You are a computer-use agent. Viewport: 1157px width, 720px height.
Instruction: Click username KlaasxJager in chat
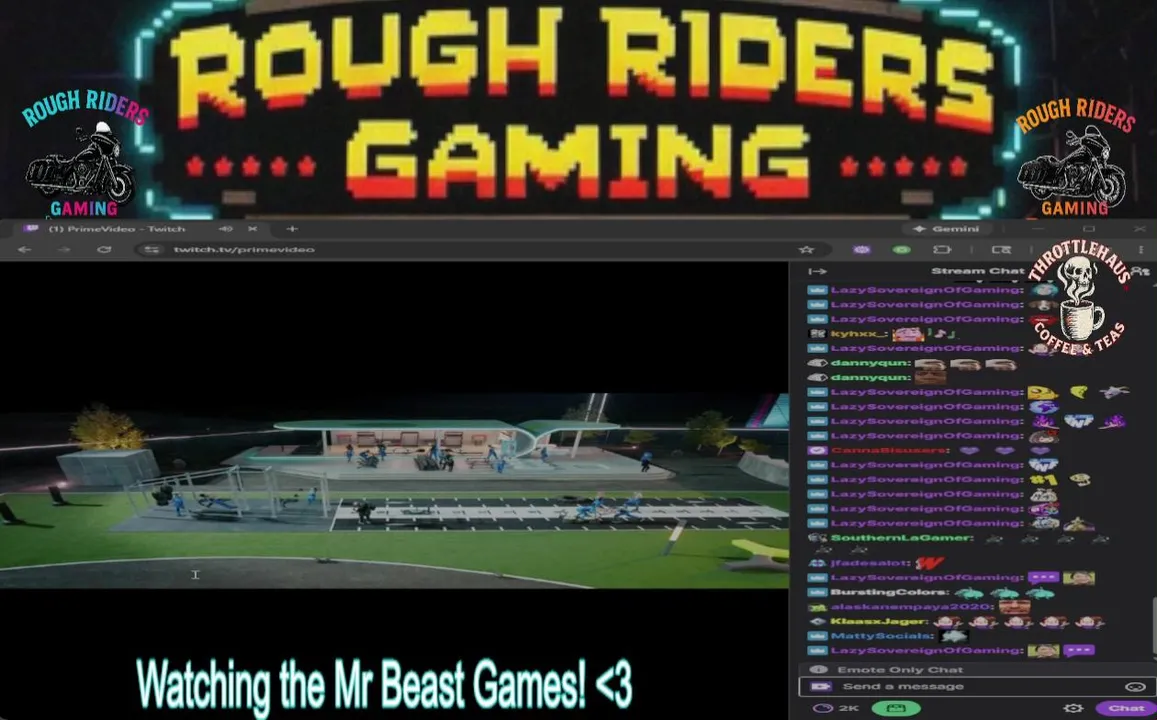(x=879, y=622)
